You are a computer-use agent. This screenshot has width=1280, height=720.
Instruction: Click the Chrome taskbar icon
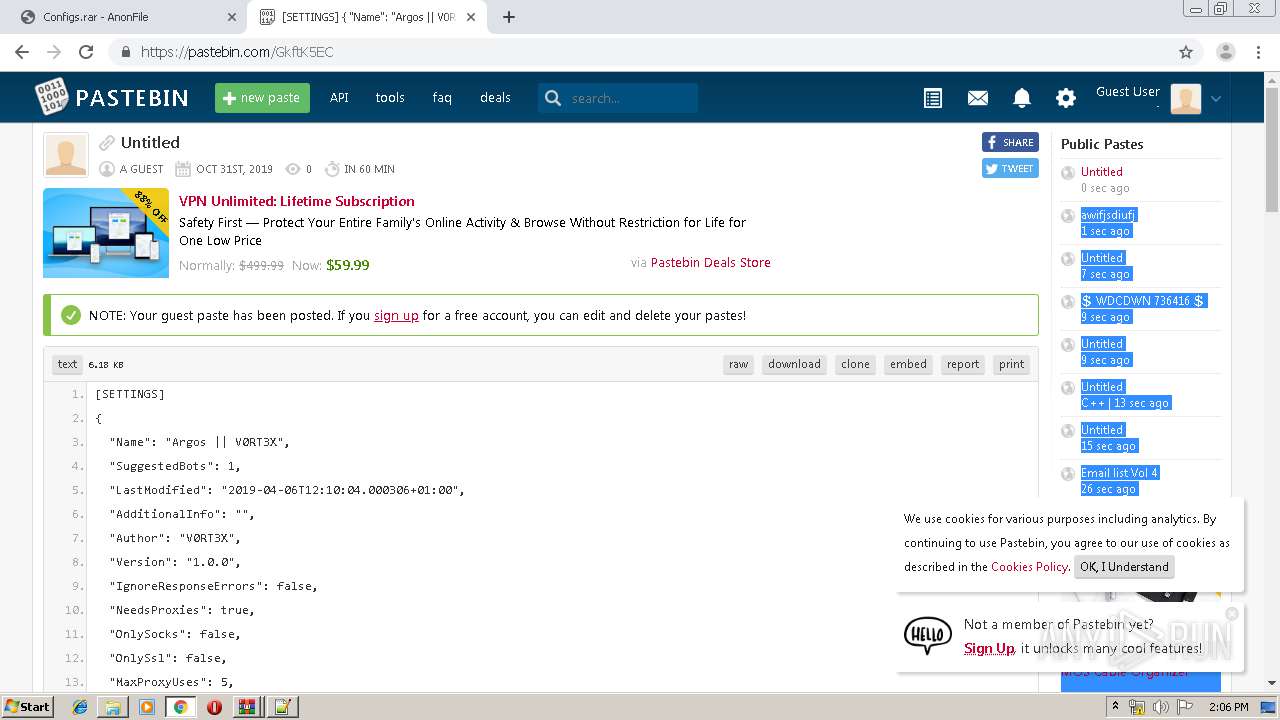(x=180, y=707)
